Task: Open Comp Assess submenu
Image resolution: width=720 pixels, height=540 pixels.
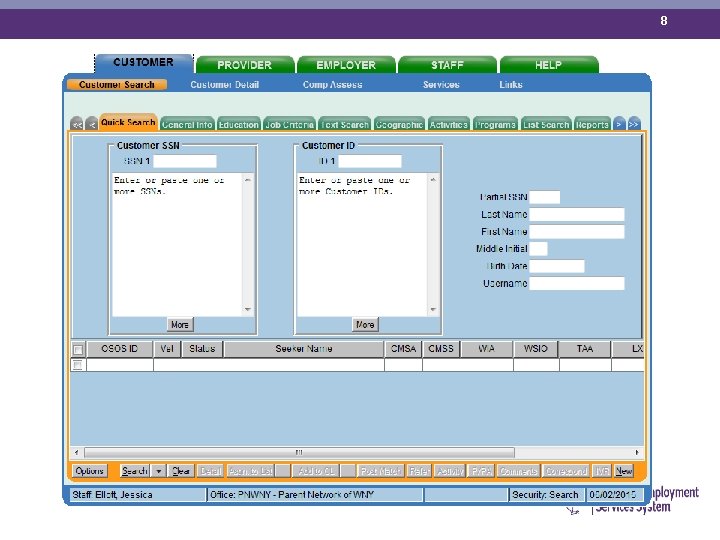Action: point(332,84)
